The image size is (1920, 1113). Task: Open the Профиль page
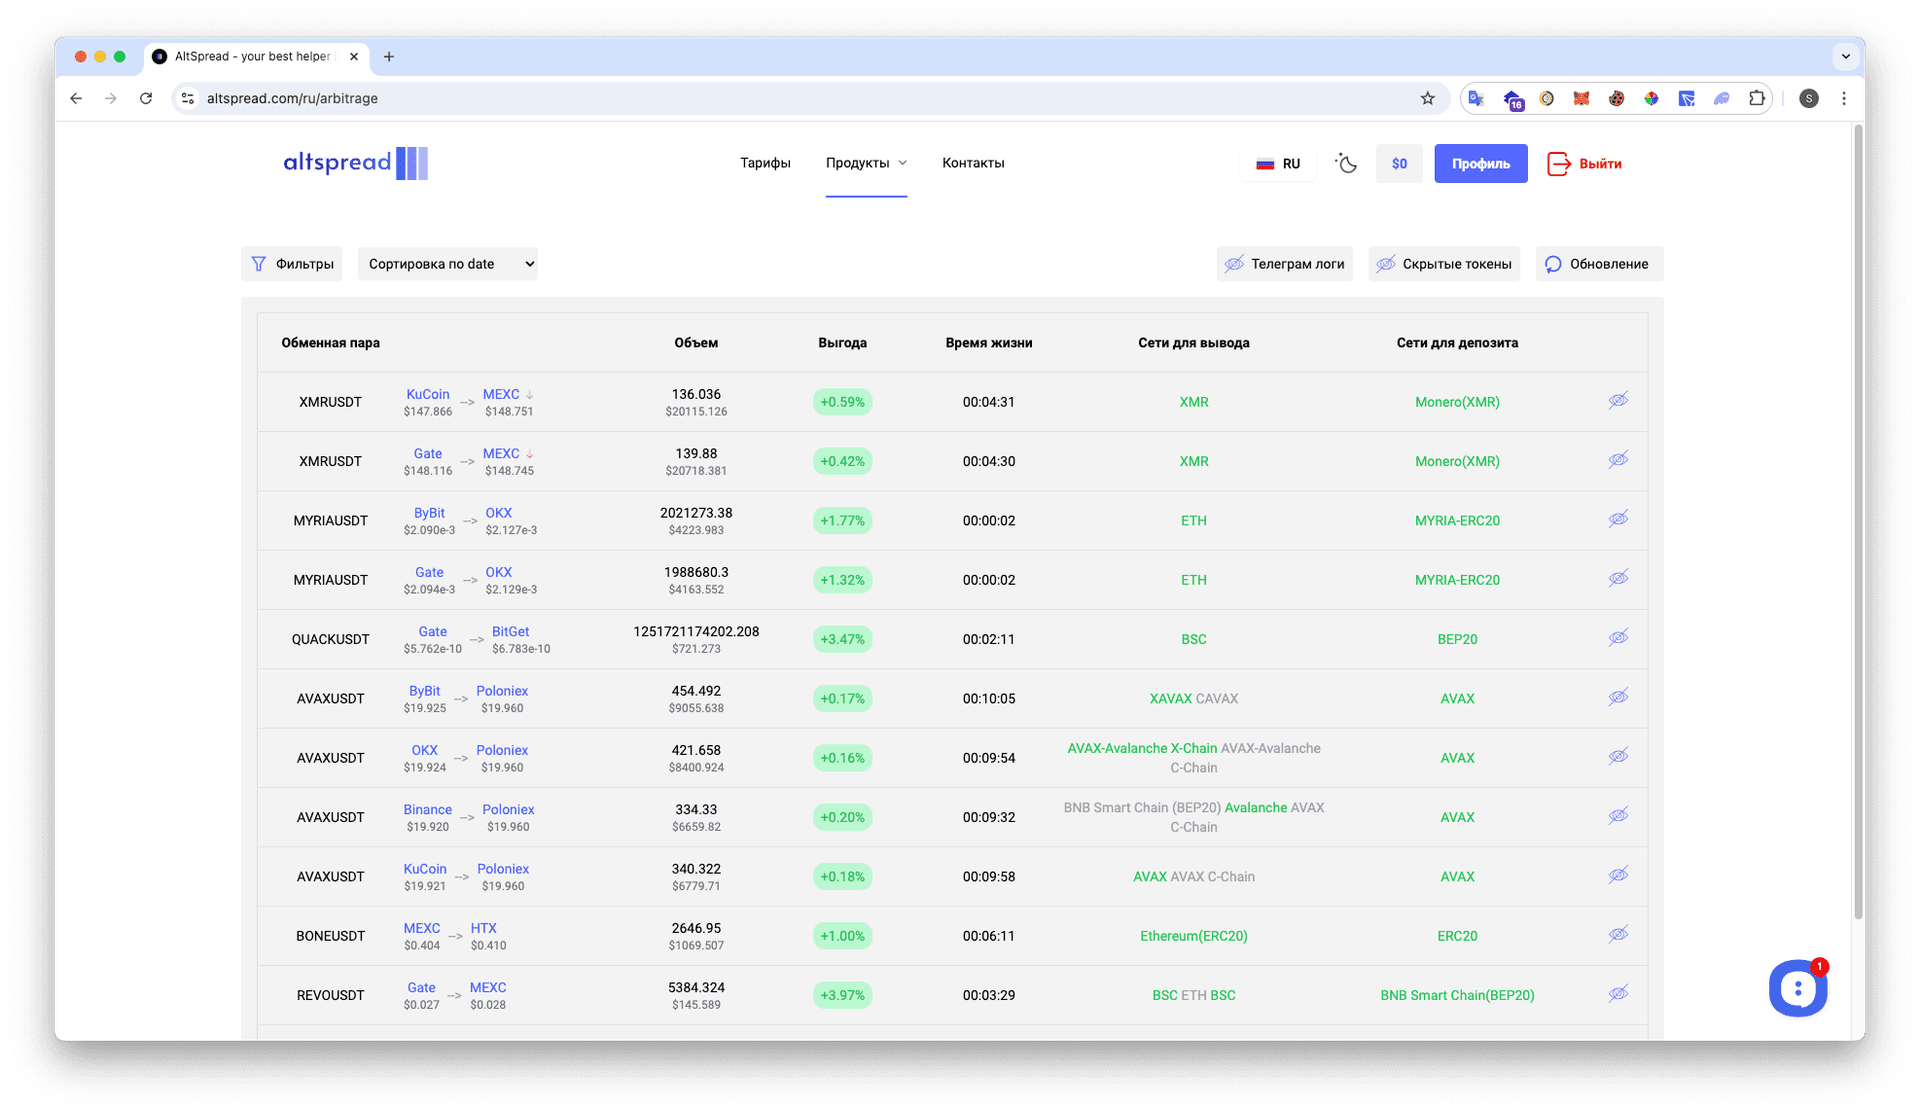[x=1481, y=164]
